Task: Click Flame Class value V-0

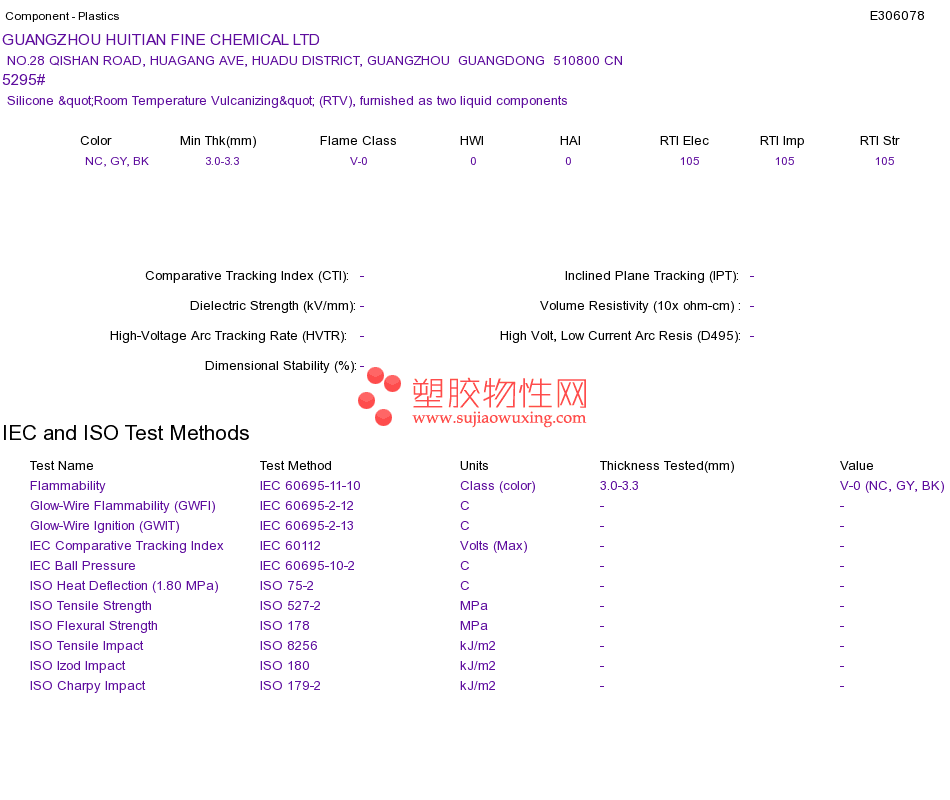Action: tap(359, 161)
